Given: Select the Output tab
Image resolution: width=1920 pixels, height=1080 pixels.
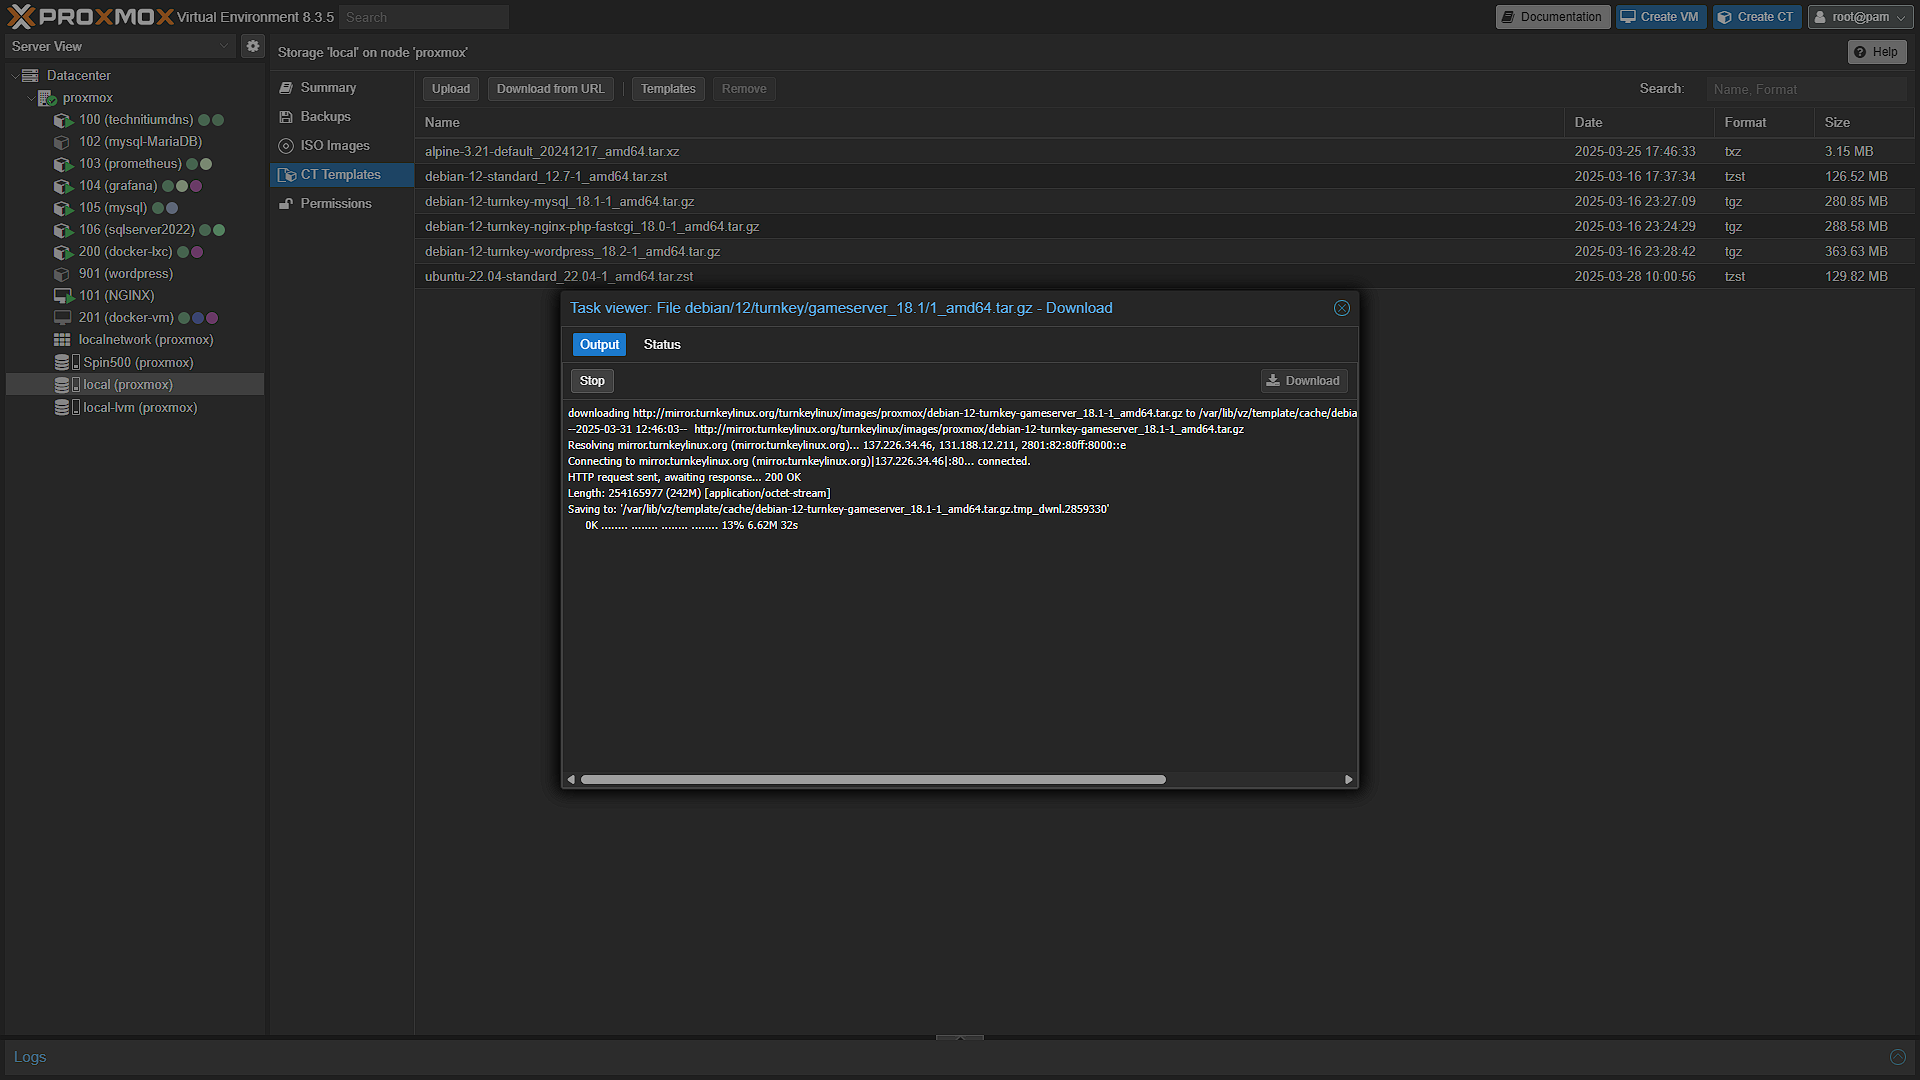Looking at the screenshot, I should click(599, 344).
